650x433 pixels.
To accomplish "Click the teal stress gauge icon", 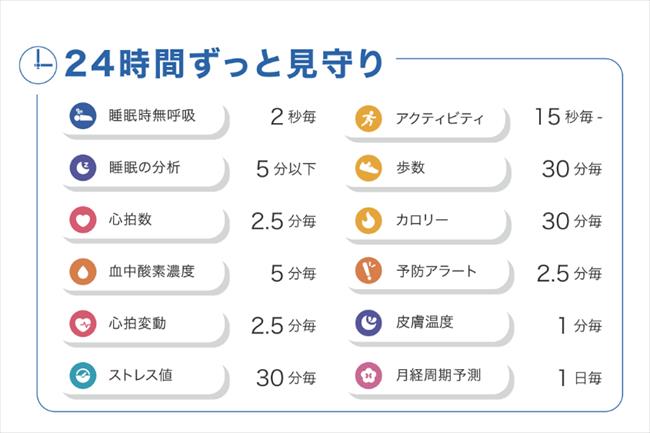I will 82,376.
